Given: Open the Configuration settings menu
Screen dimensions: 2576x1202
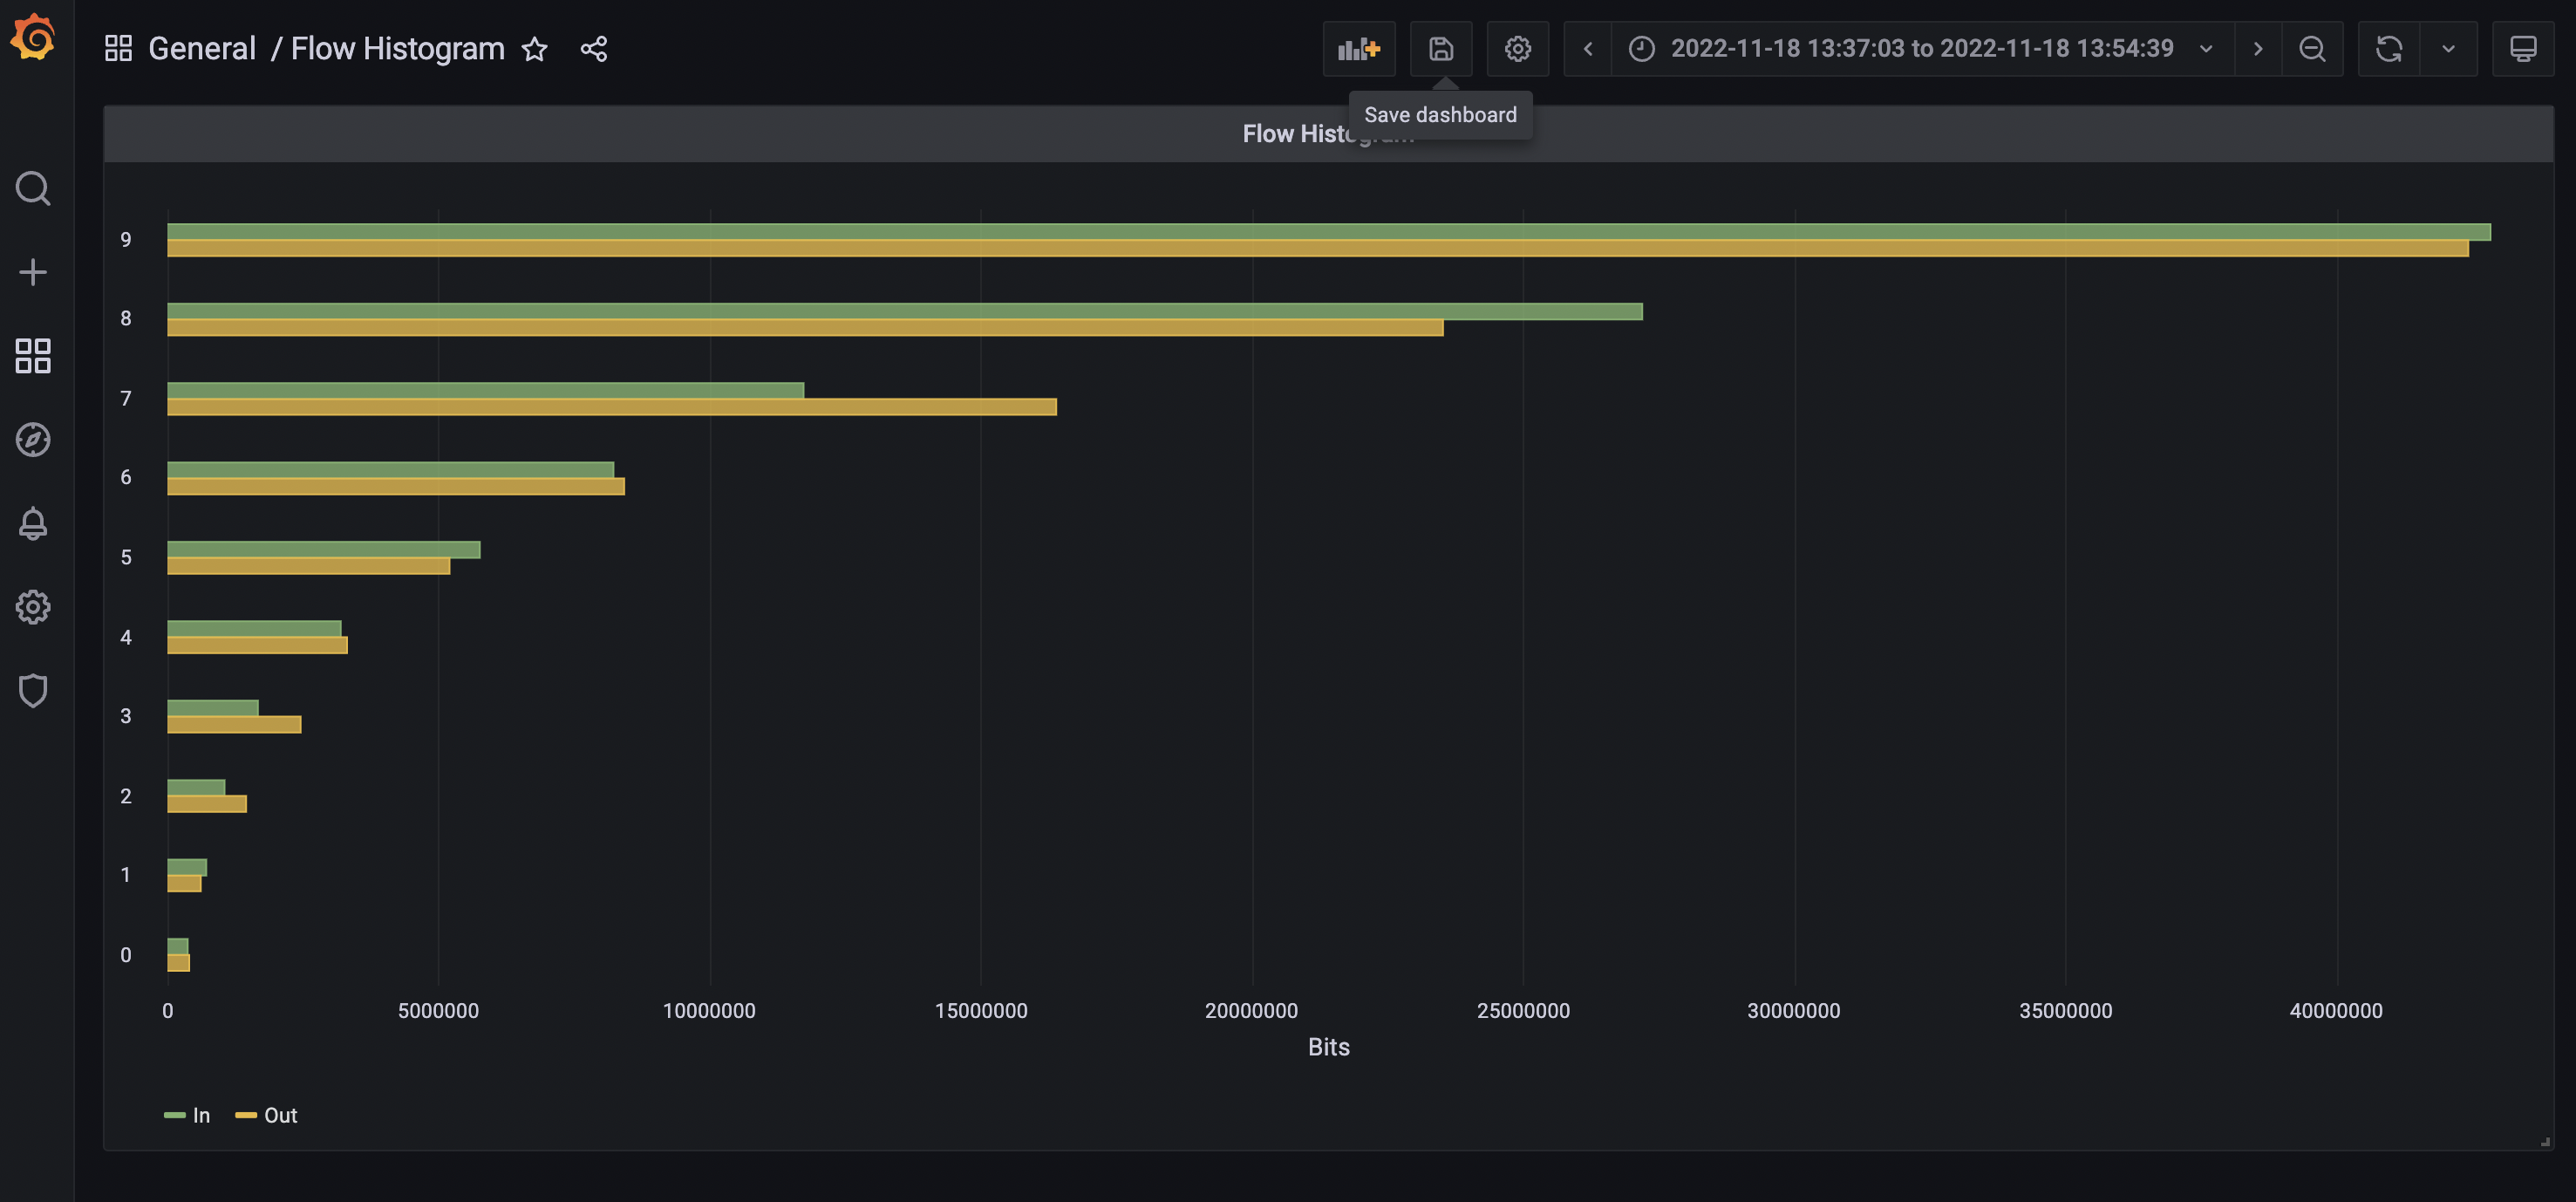Looking at the screenshot, I should click(33, 606).
